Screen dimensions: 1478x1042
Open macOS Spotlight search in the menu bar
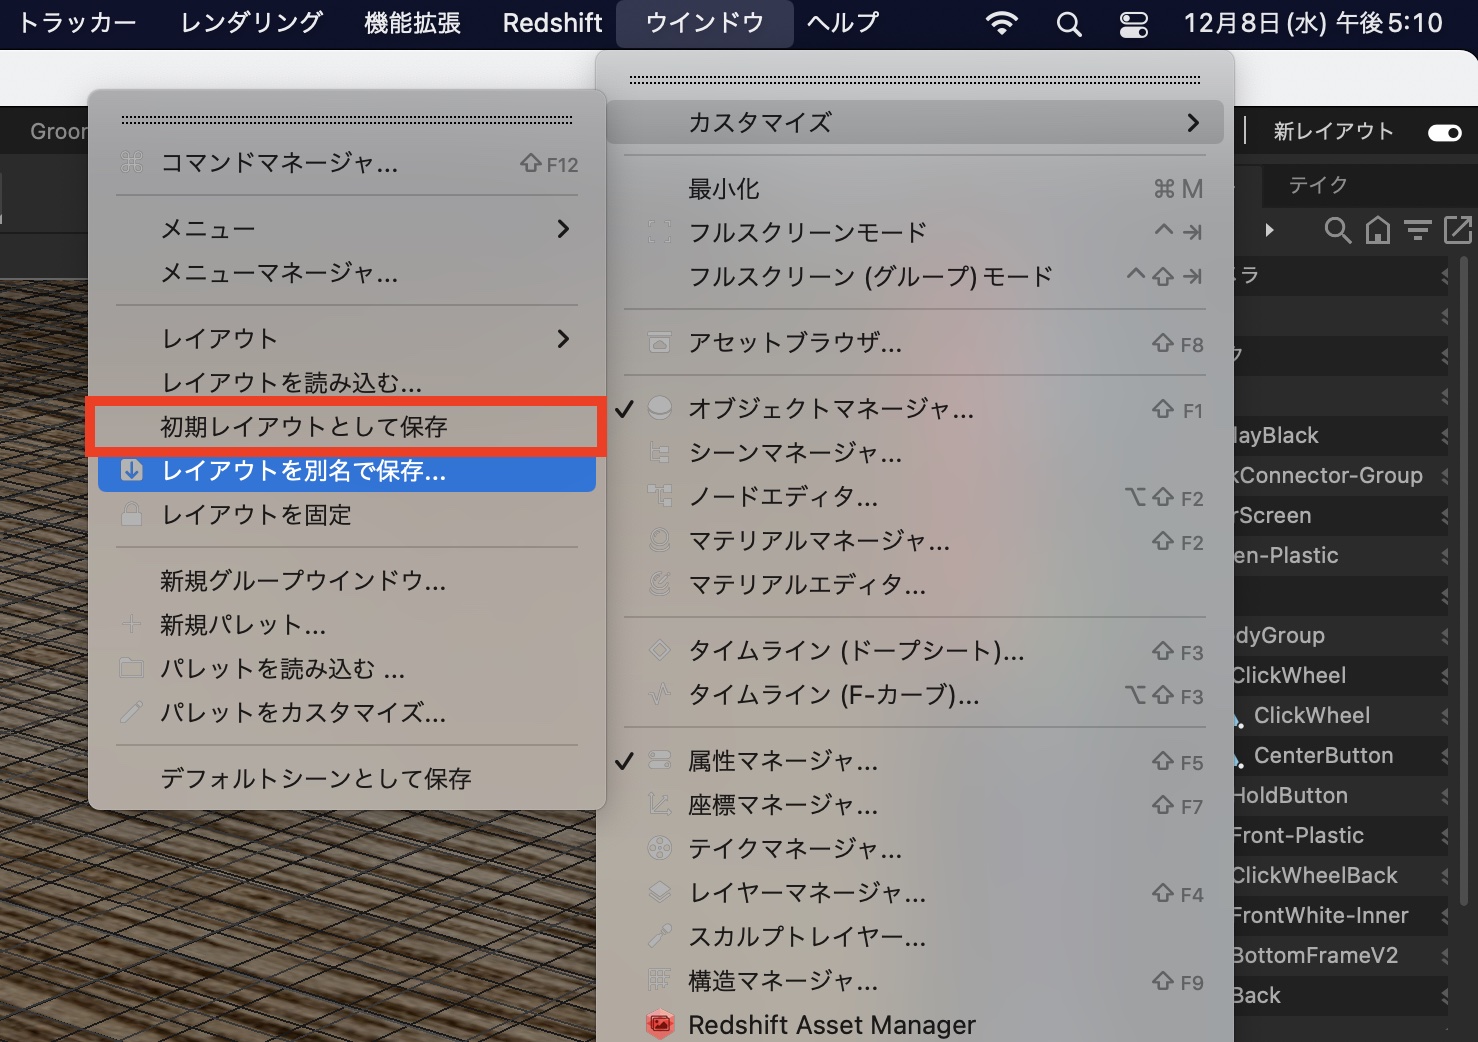click(x=1069, y=24)
